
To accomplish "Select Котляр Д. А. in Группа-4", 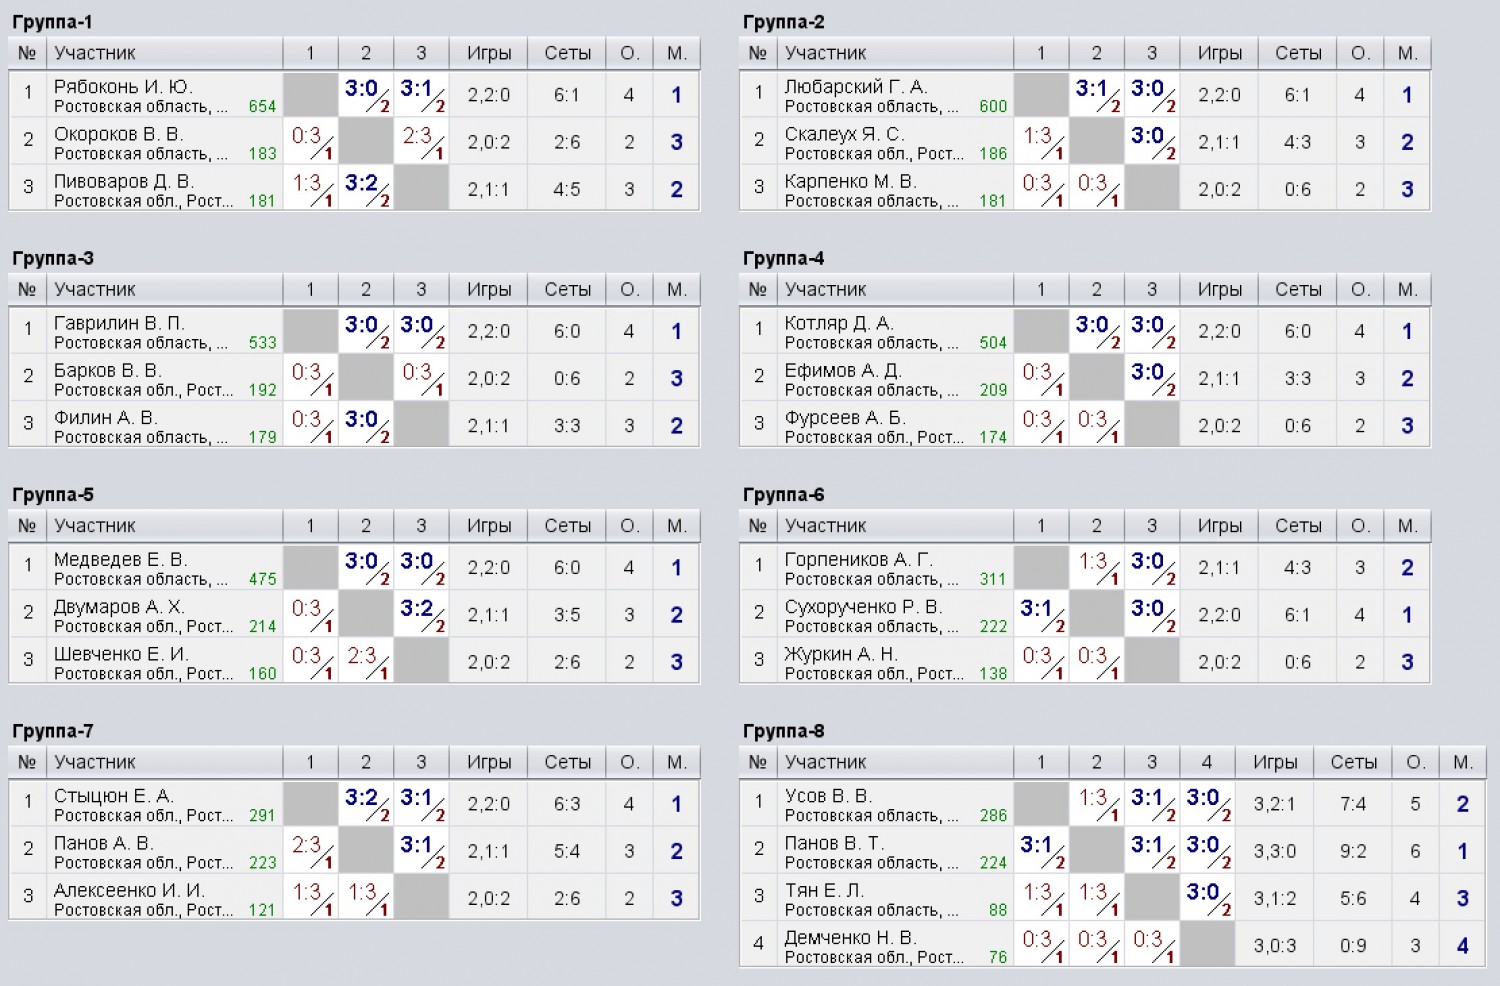I will (838, 323).
